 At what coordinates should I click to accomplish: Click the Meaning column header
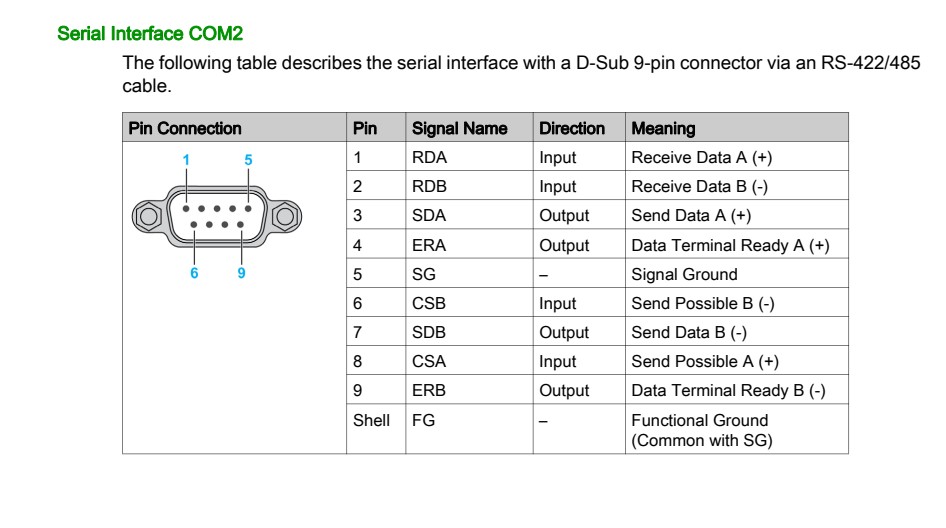tap(663, 128)
